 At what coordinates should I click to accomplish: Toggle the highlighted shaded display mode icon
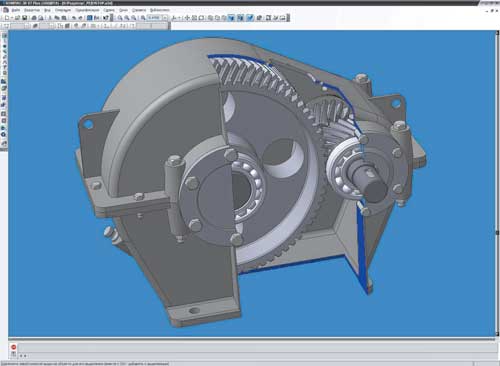pyautogui.click(x=231, y=18)
